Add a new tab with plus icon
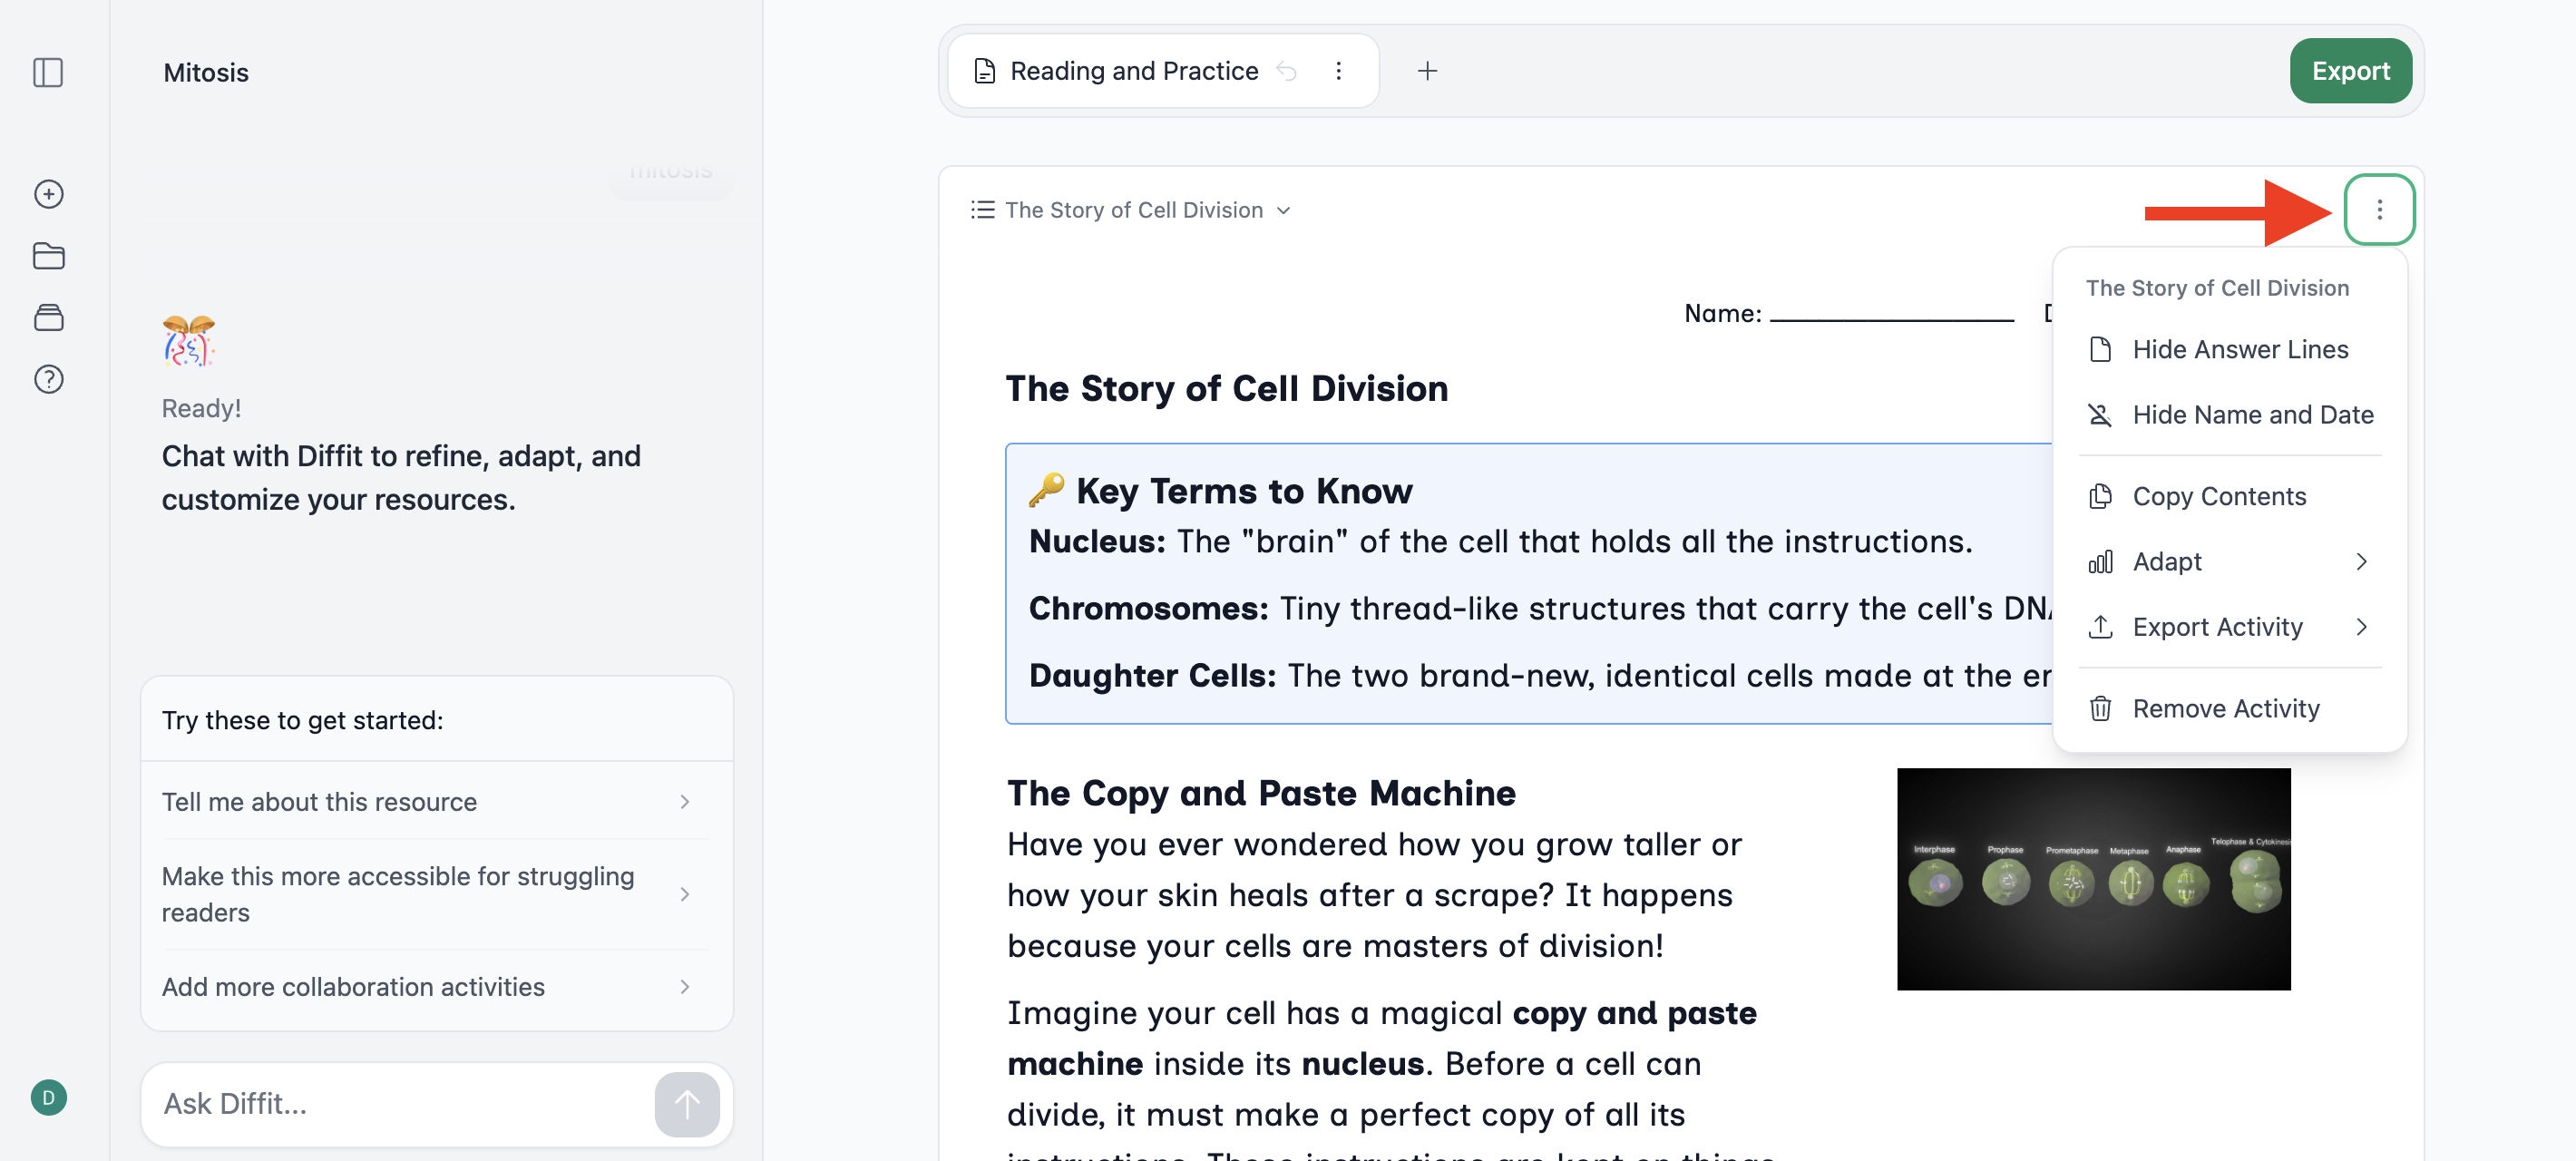This screenshot has height=1161, width=2576. tap(1427, 71)
